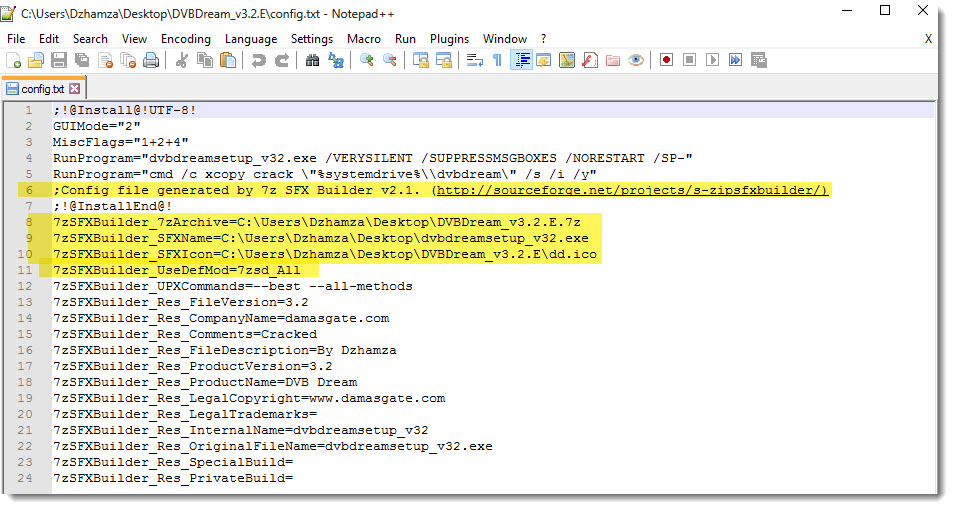The image size is (953, 509).
Task: Close the current document using the toolbar icon
Action: tap(105, 60)
